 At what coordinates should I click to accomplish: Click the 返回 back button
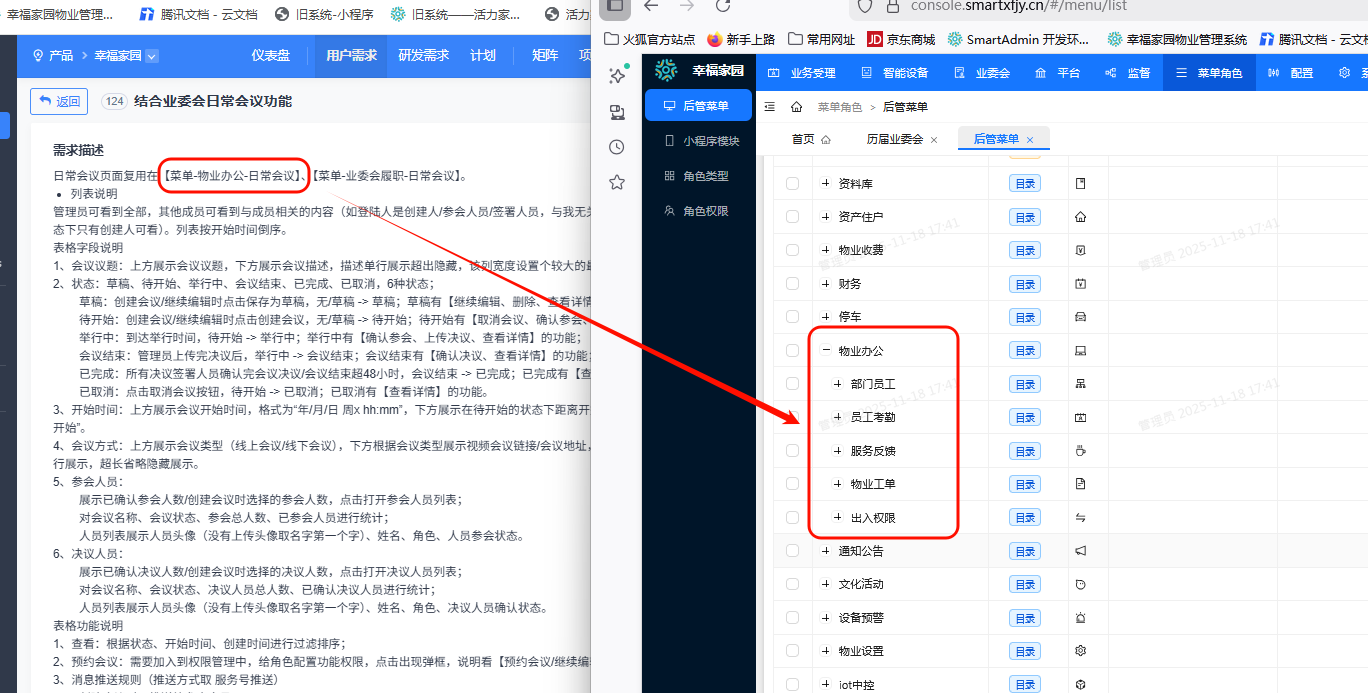tap(58, 101)
